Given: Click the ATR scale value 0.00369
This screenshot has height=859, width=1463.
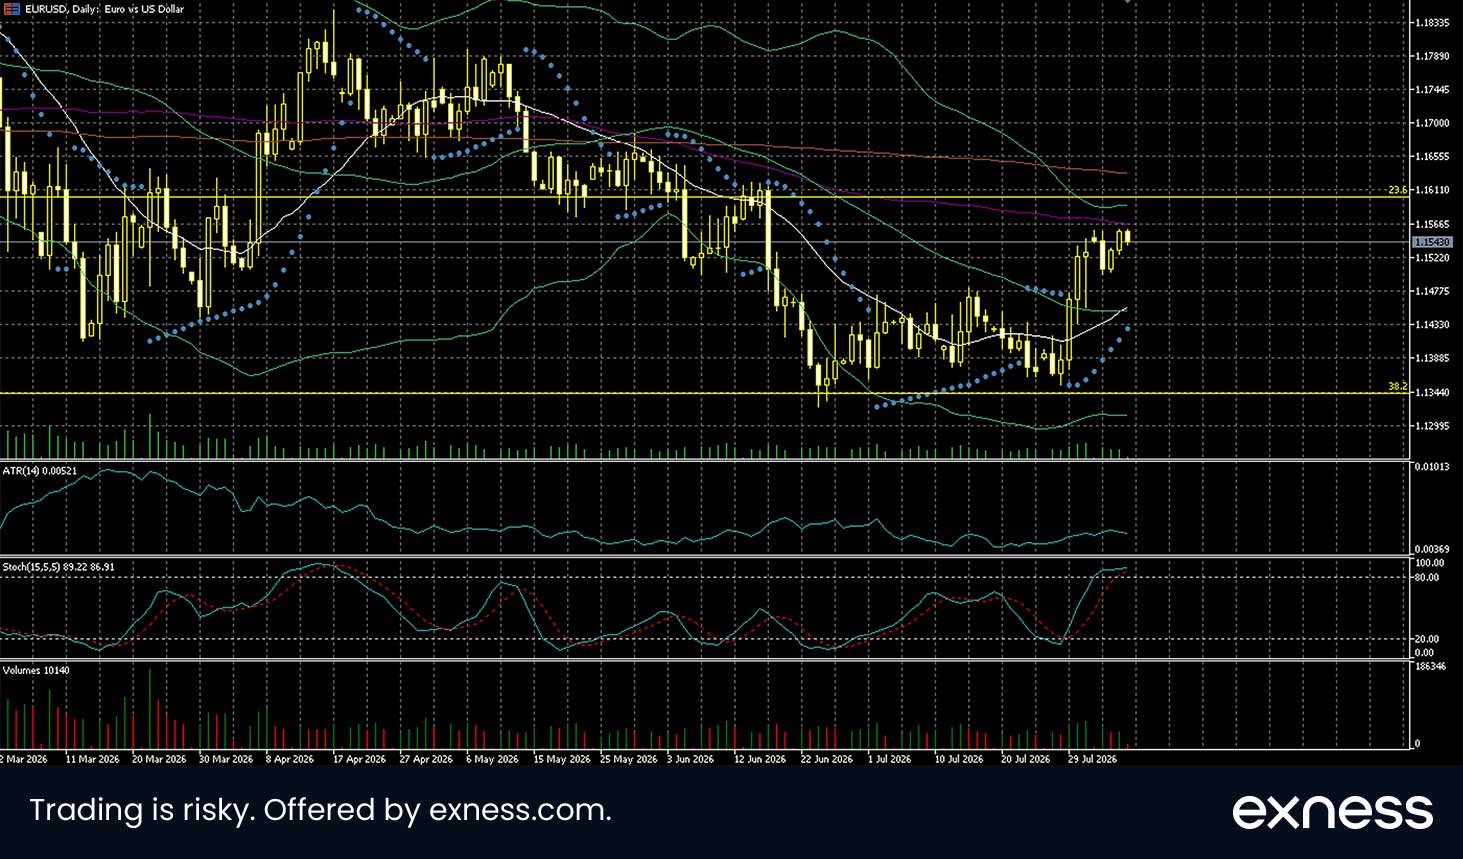Looking at the screenshot, I should 1432,549.
